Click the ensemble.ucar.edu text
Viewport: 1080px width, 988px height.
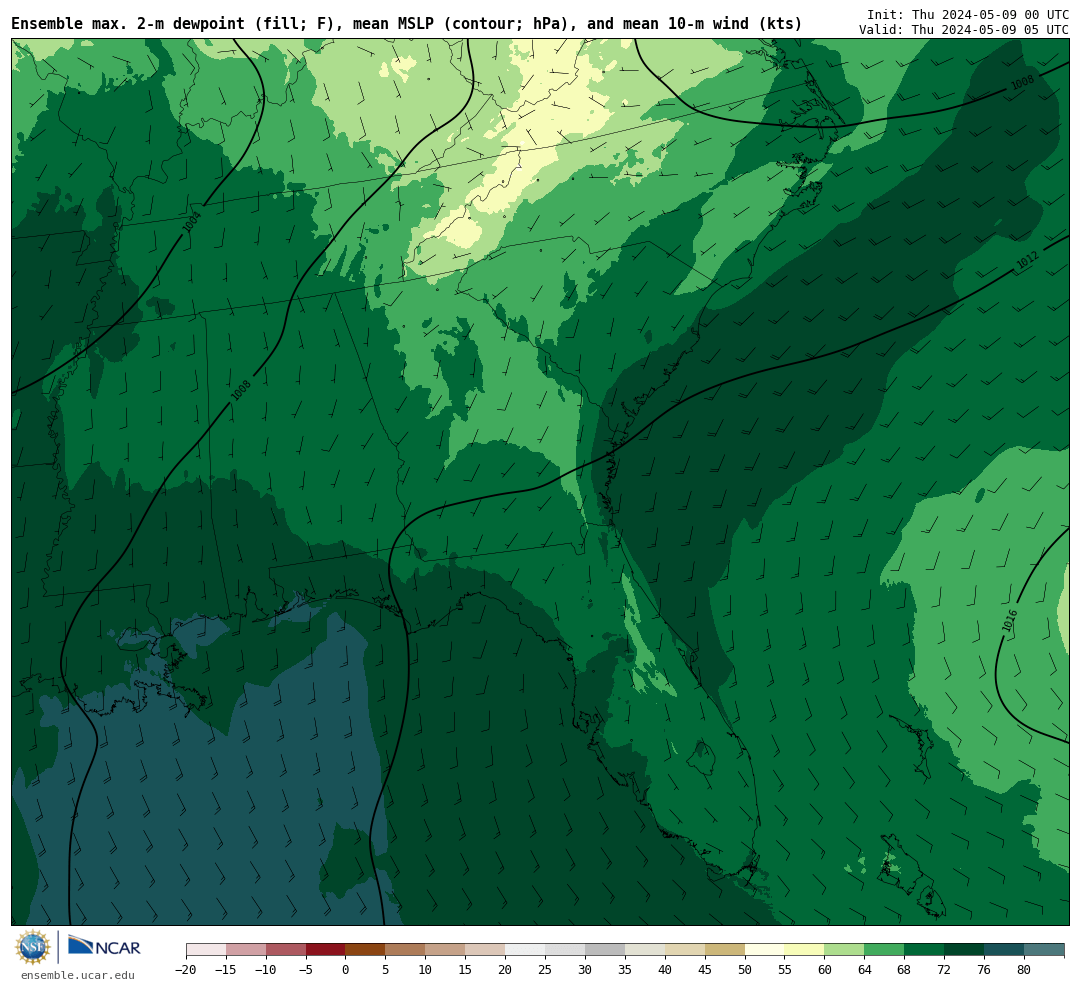click(x=78, y=975)
